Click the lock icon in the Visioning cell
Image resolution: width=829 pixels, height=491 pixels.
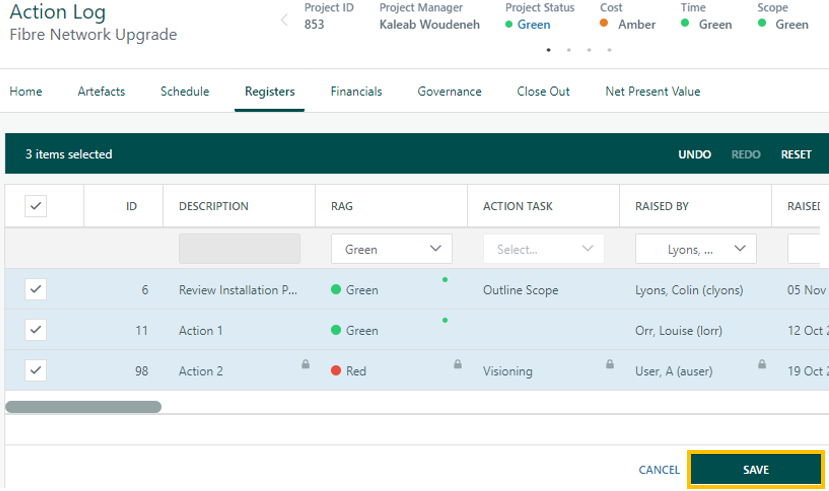pyautogui.click(x=610, y=364)
